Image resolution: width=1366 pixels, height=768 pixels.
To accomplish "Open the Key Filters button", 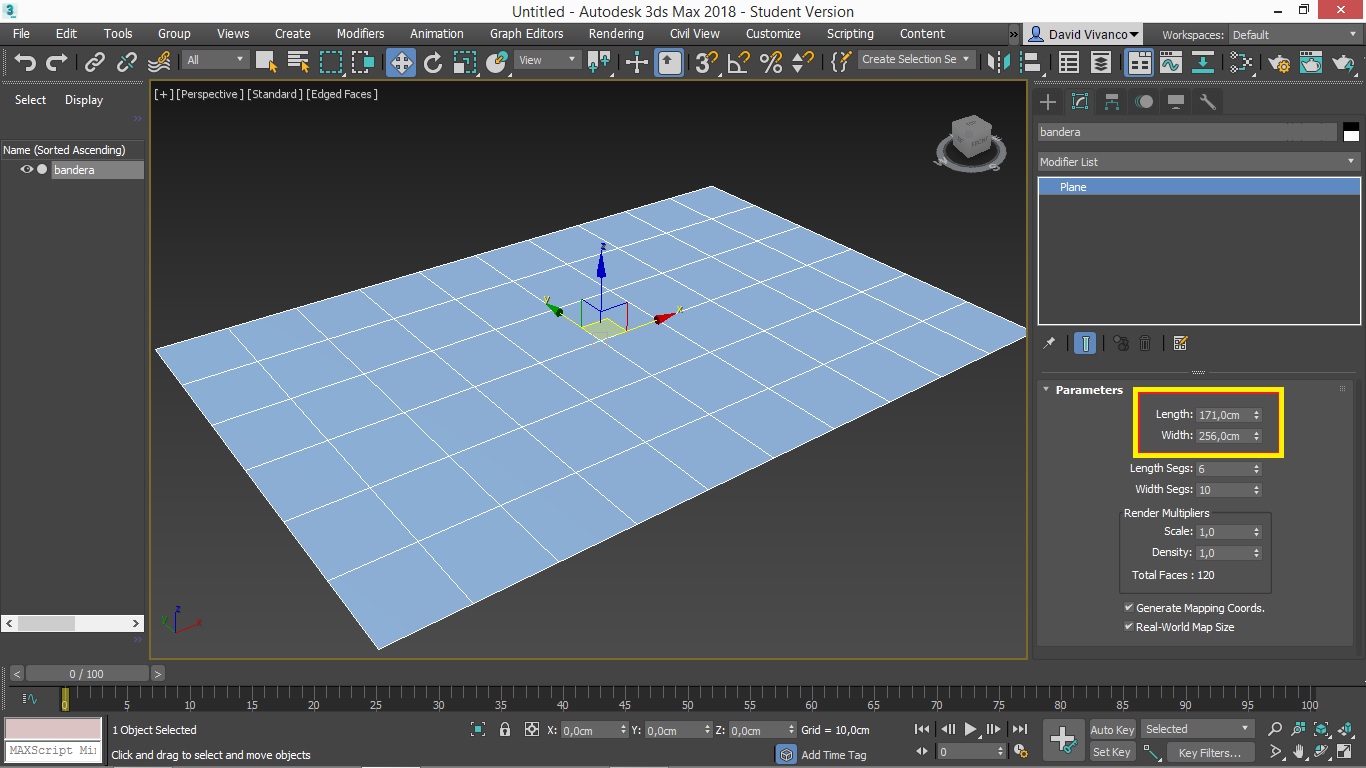I will point(1209,752).
